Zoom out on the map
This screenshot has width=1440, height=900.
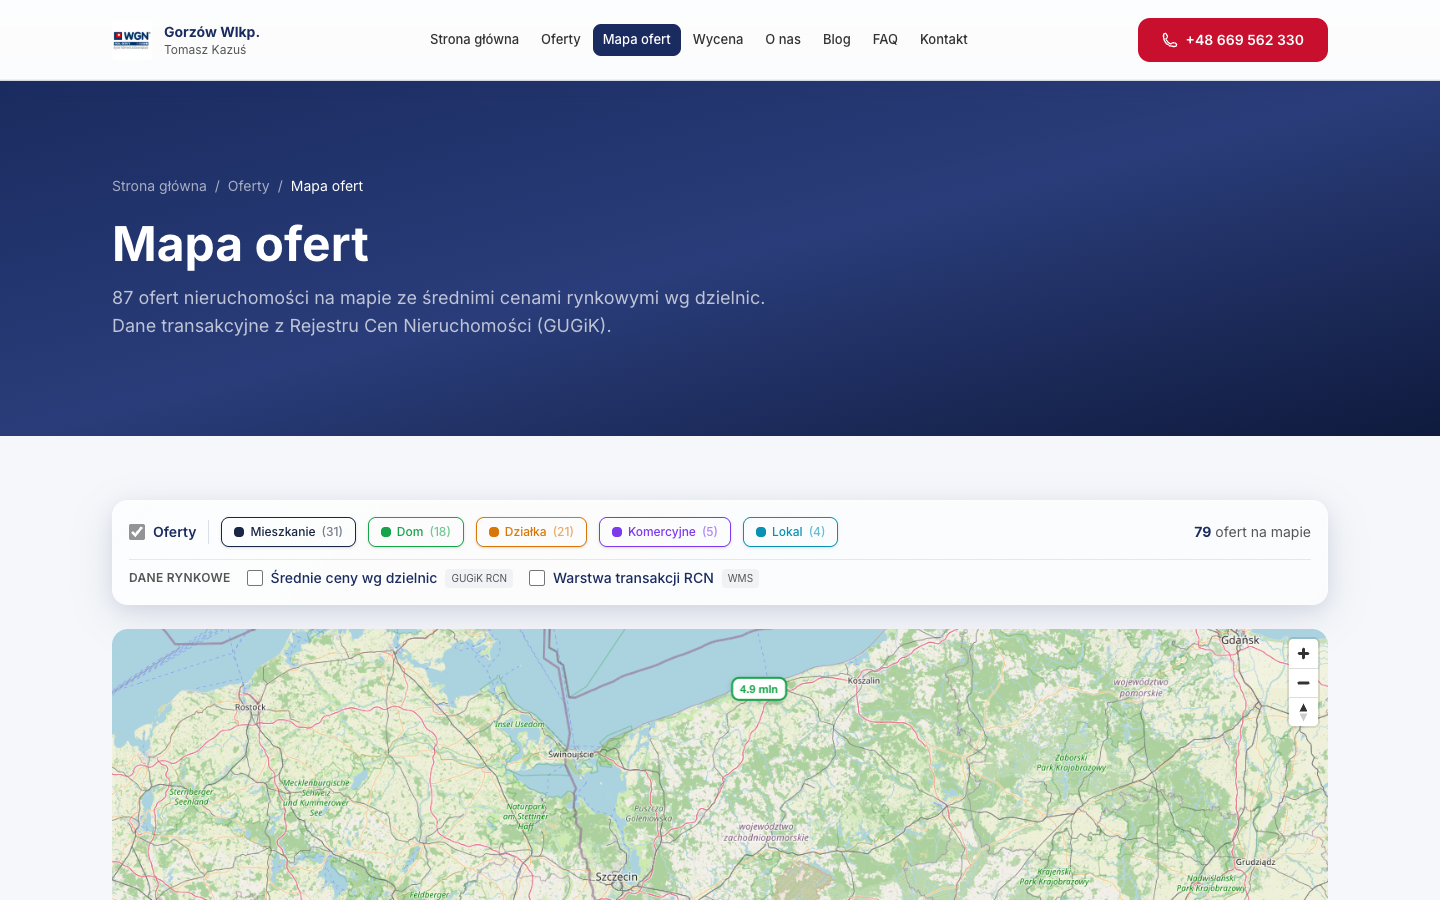(x=1303, y=683)
